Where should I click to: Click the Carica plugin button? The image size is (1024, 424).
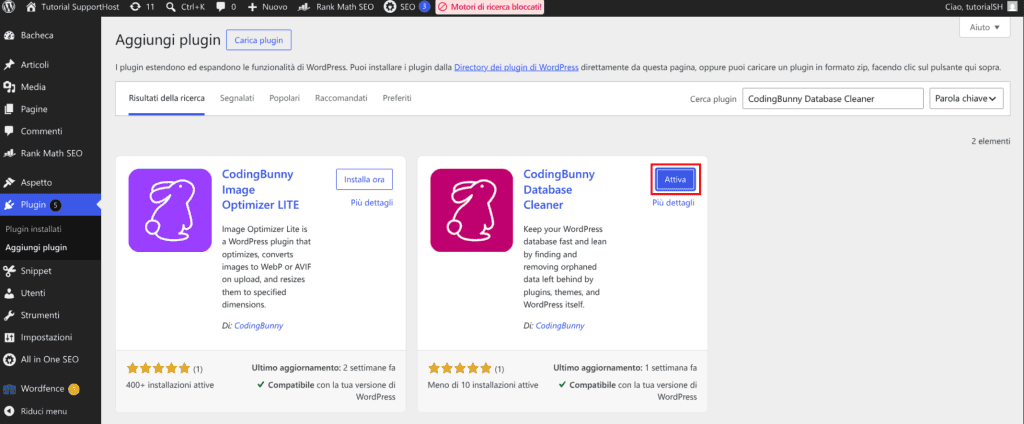pyautogui.click(x=259, y=40)
